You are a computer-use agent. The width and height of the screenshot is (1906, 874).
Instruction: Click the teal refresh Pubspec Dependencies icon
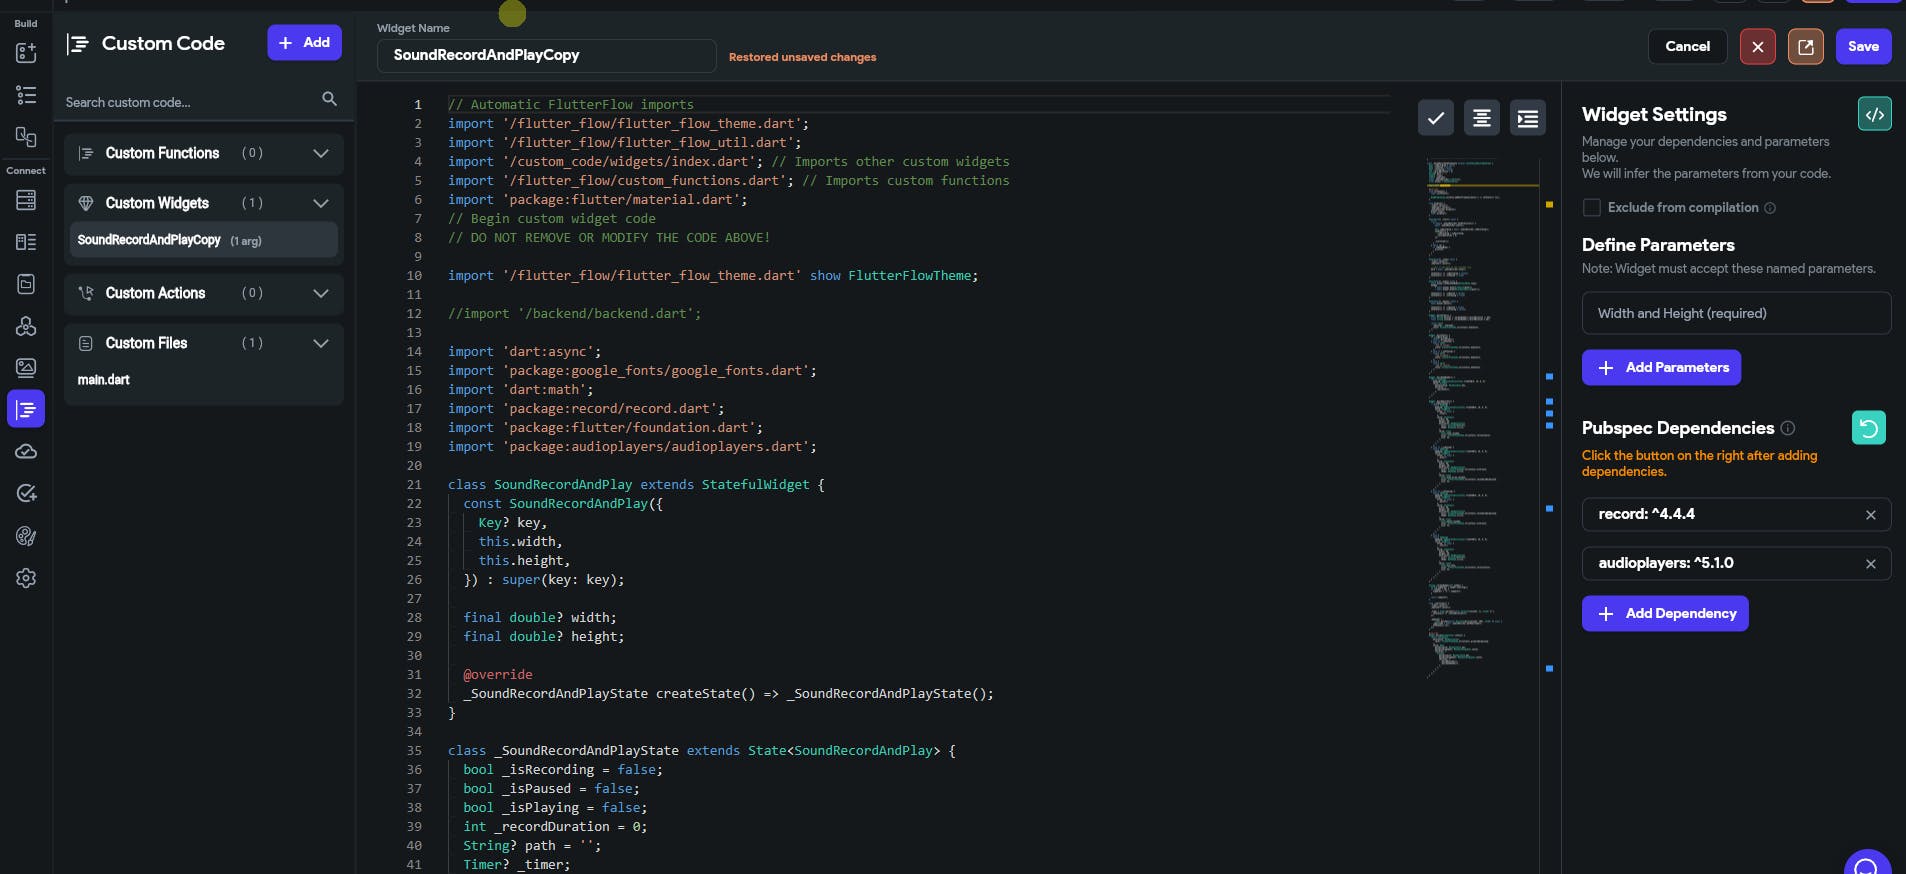point(1868,428)
